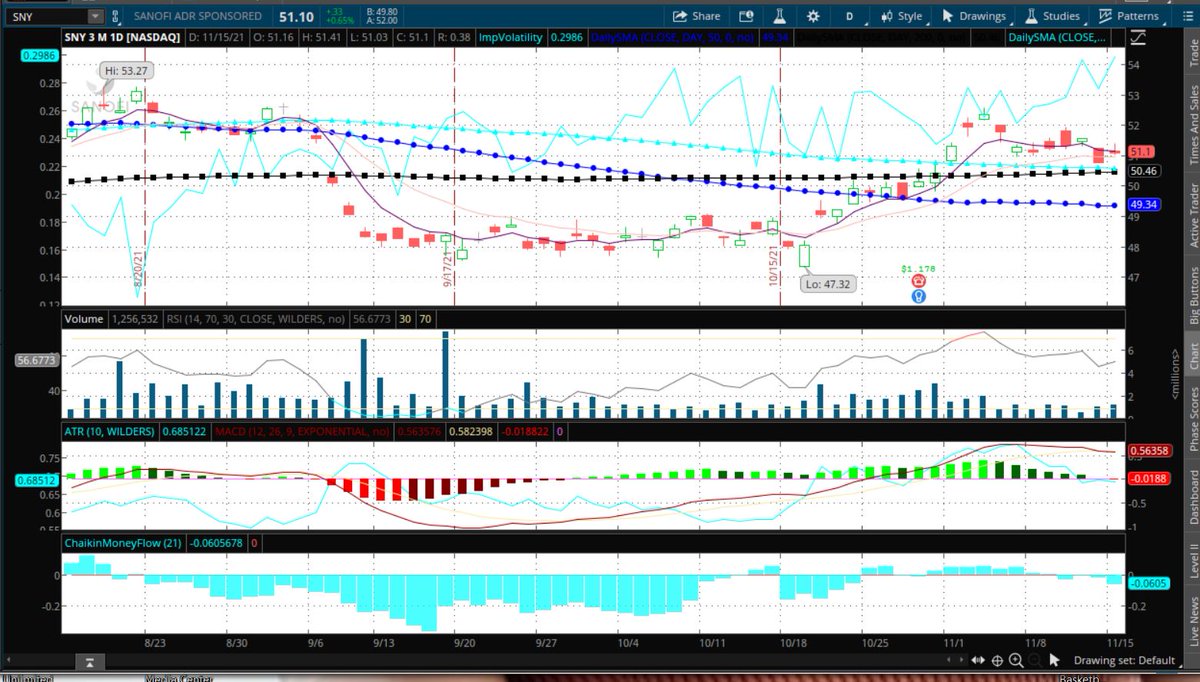Click the blue lightbulb event icon
The image size is (1200, 682).
(919, 297)
